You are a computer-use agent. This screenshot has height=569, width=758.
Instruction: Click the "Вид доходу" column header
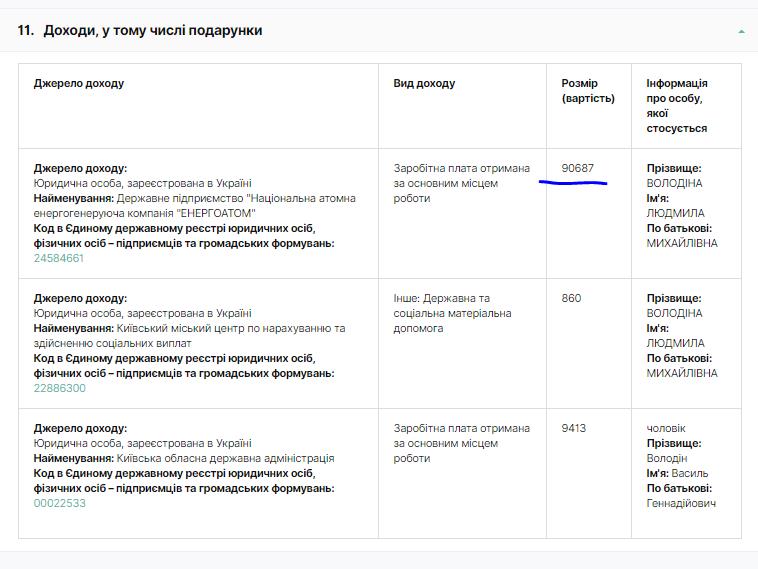coord(424,83)
